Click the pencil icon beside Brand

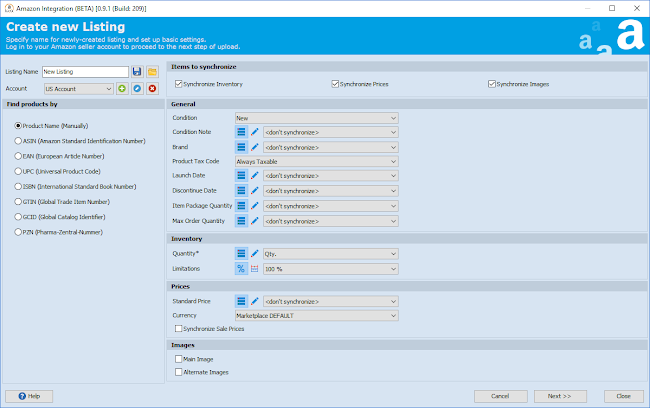pyautogui.click(x=255, y=147)
